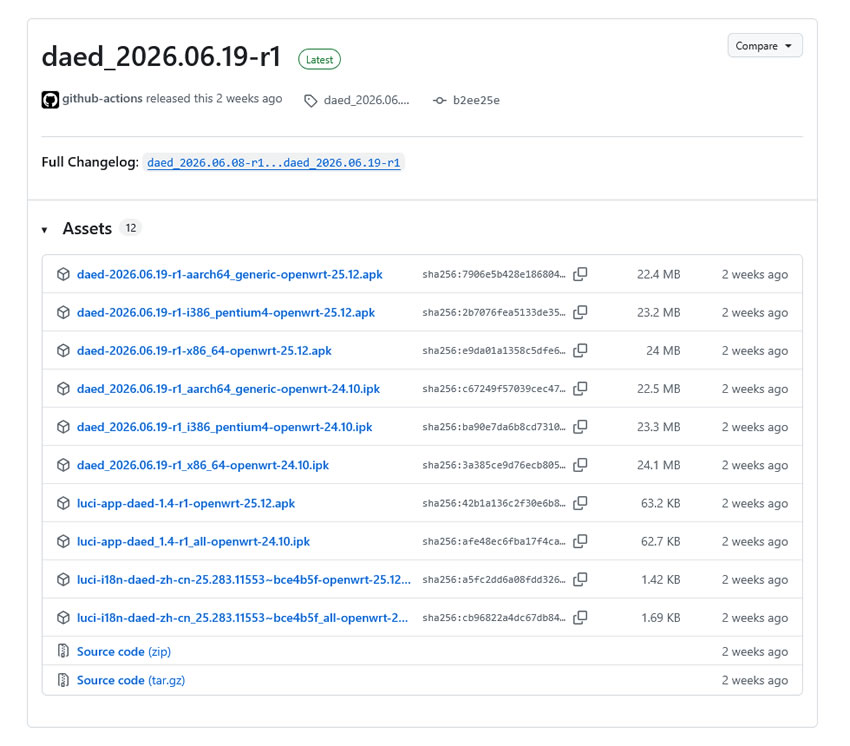Image resolution: width=850 pixels, height=746 pixels.
Task: Click the 63.2 KB size value
Action: (x=660, y=503)
